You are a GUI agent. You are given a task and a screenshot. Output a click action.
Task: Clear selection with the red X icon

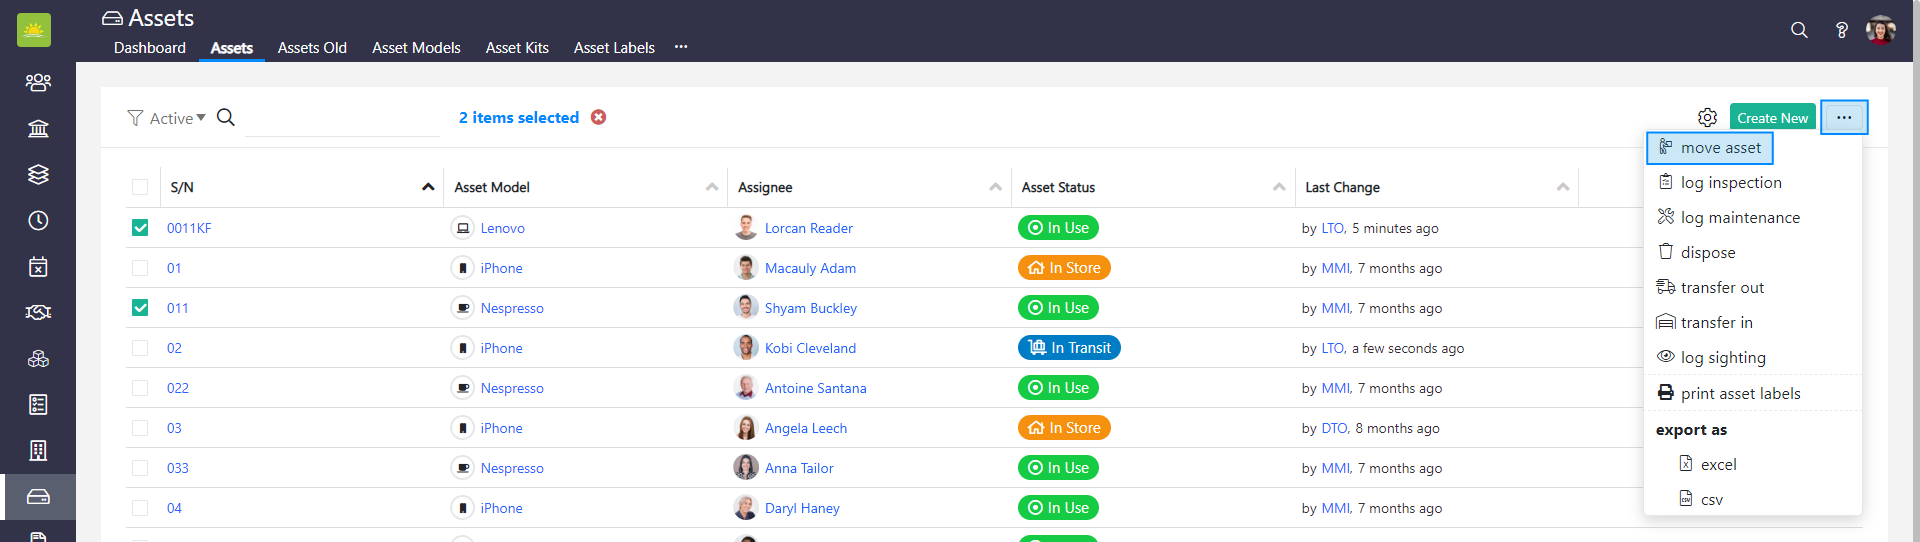(x=598, y=117)
